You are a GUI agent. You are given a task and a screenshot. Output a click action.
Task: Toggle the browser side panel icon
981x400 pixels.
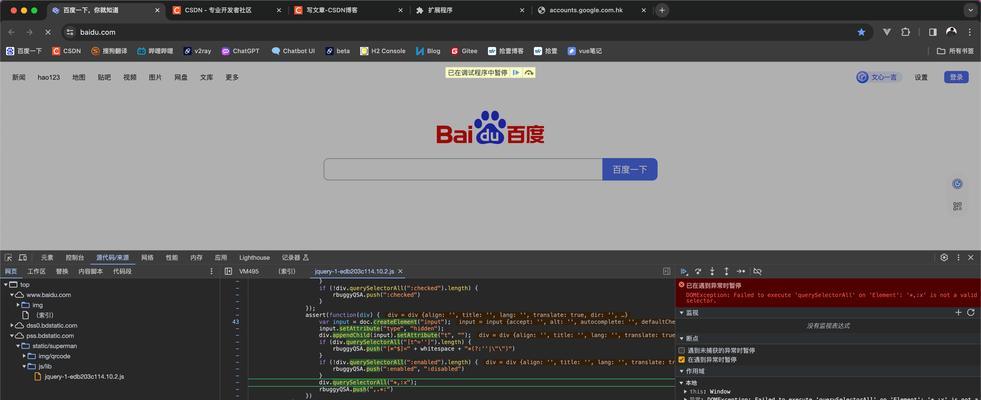point(932,32)
